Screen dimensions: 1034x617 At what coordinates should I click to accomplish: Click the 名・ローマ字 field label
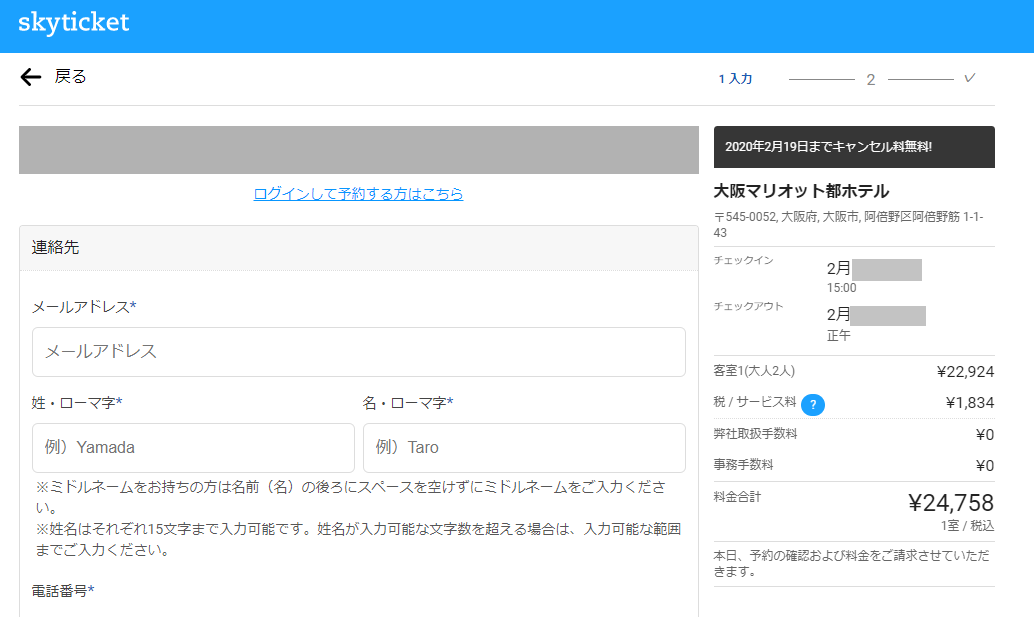coord(408,403)
